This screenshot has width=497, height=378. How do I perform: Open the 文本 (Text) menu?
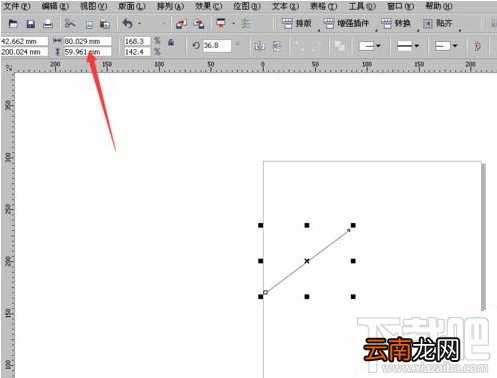[285, 6]
